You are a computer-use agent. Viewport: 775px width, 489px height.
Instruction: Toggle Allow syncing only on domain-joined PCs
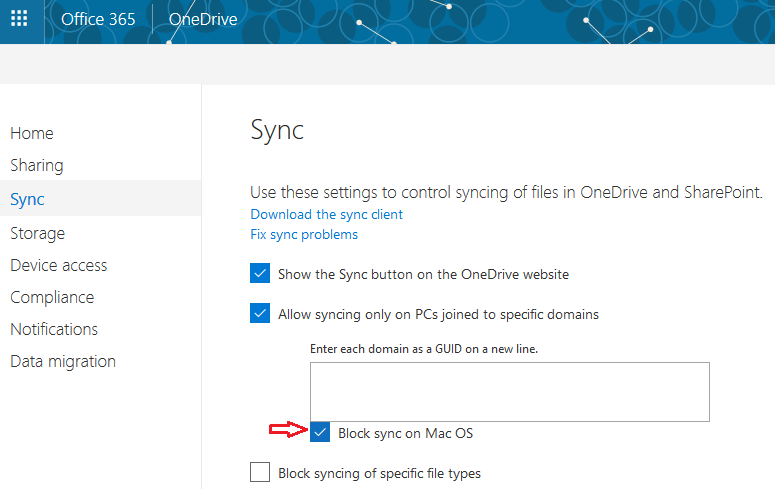coord(260,313)
